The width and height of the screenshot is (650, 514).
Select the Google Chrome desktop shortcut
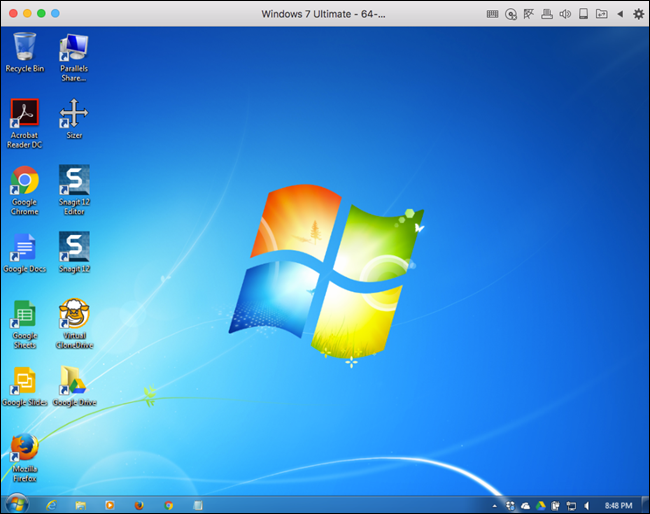click(x=24, y=191)
